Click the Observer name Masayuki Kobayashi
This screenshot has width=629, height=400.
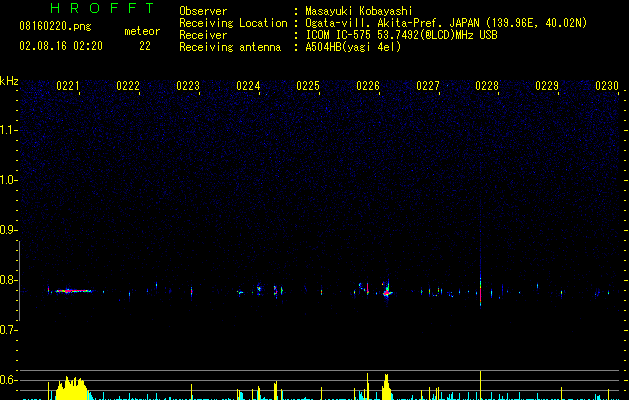coord(359,11)
